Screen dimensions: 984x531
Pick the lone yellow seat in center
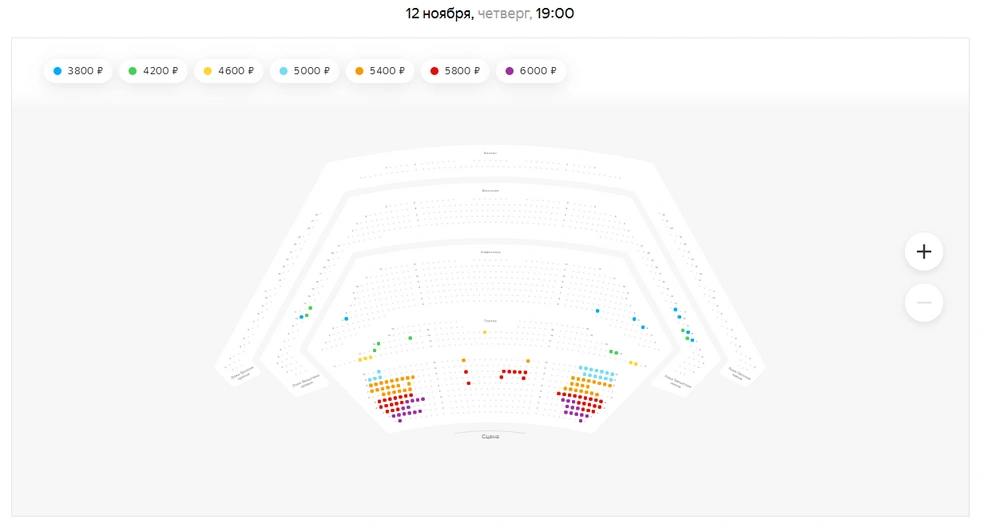coord(484,332)
